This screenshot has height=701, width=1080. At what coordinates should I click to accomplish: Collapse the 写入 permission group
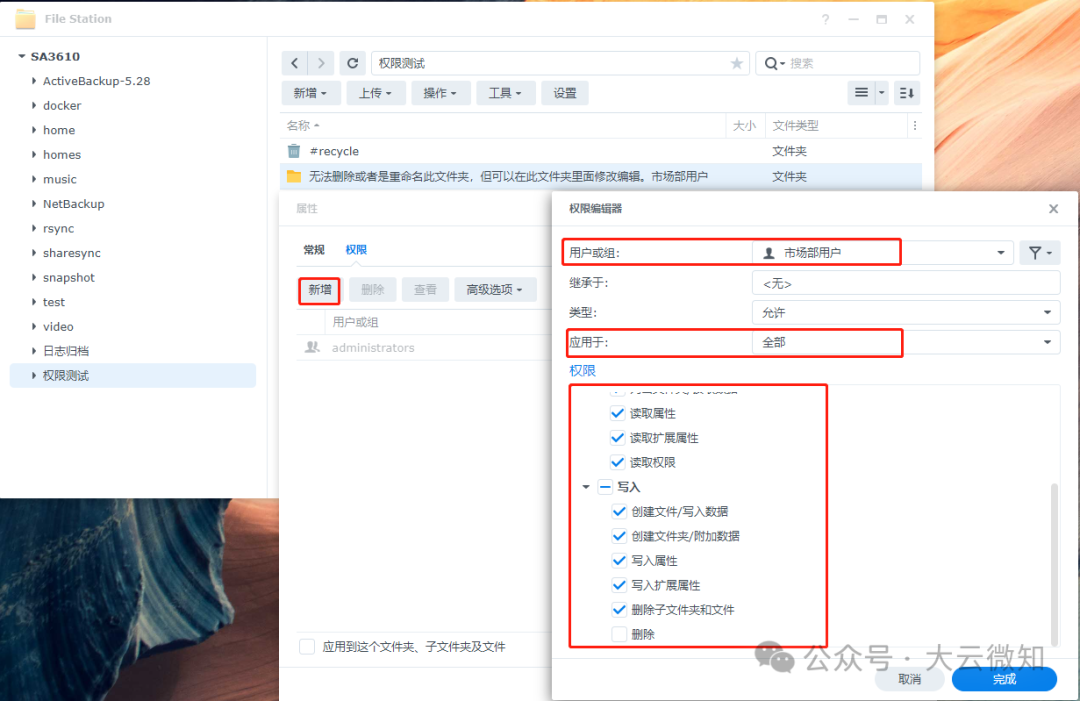pos(585,486)
